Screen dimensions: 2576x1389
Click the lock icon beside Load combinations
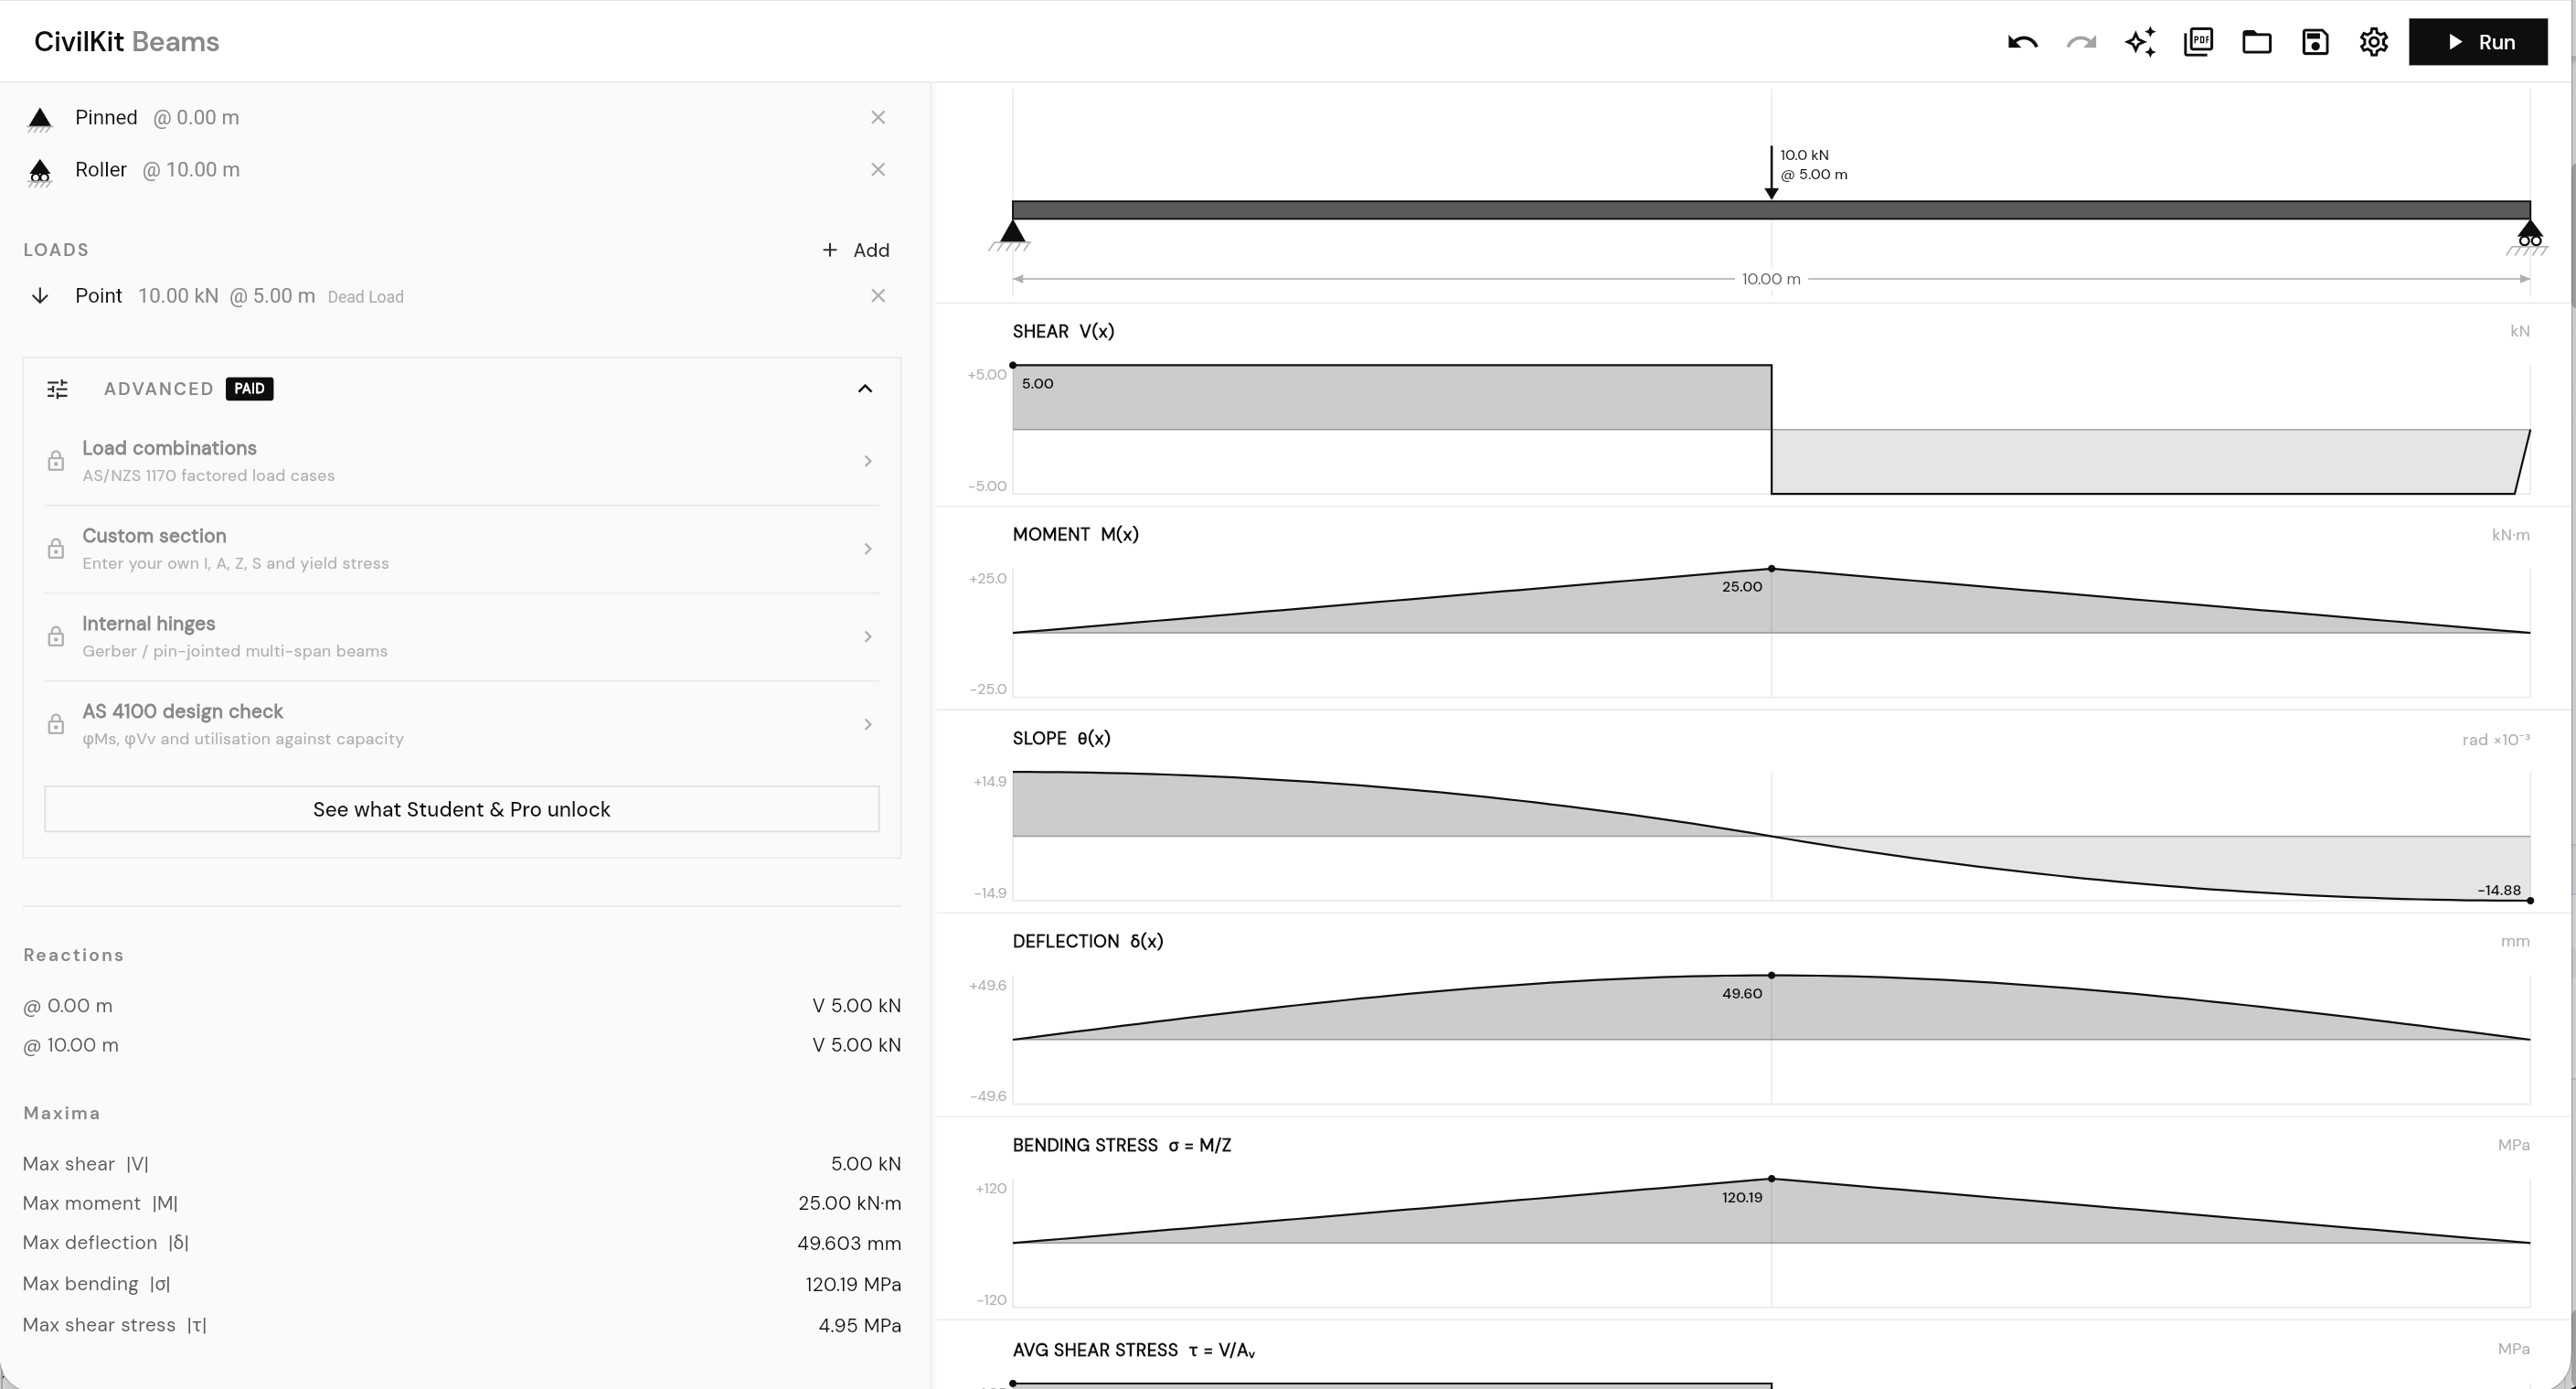(x=56, y=461)
